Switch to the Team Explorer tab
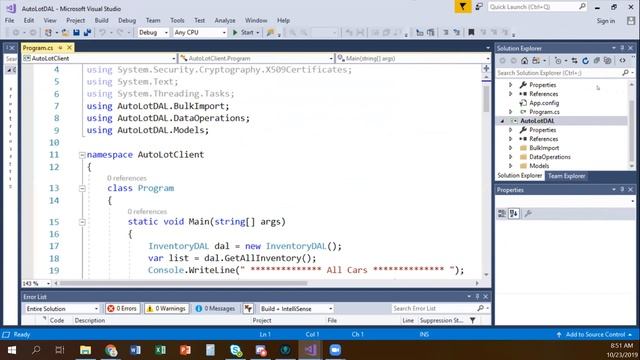This screenshot has height=360, width=640. click(567, 176)
